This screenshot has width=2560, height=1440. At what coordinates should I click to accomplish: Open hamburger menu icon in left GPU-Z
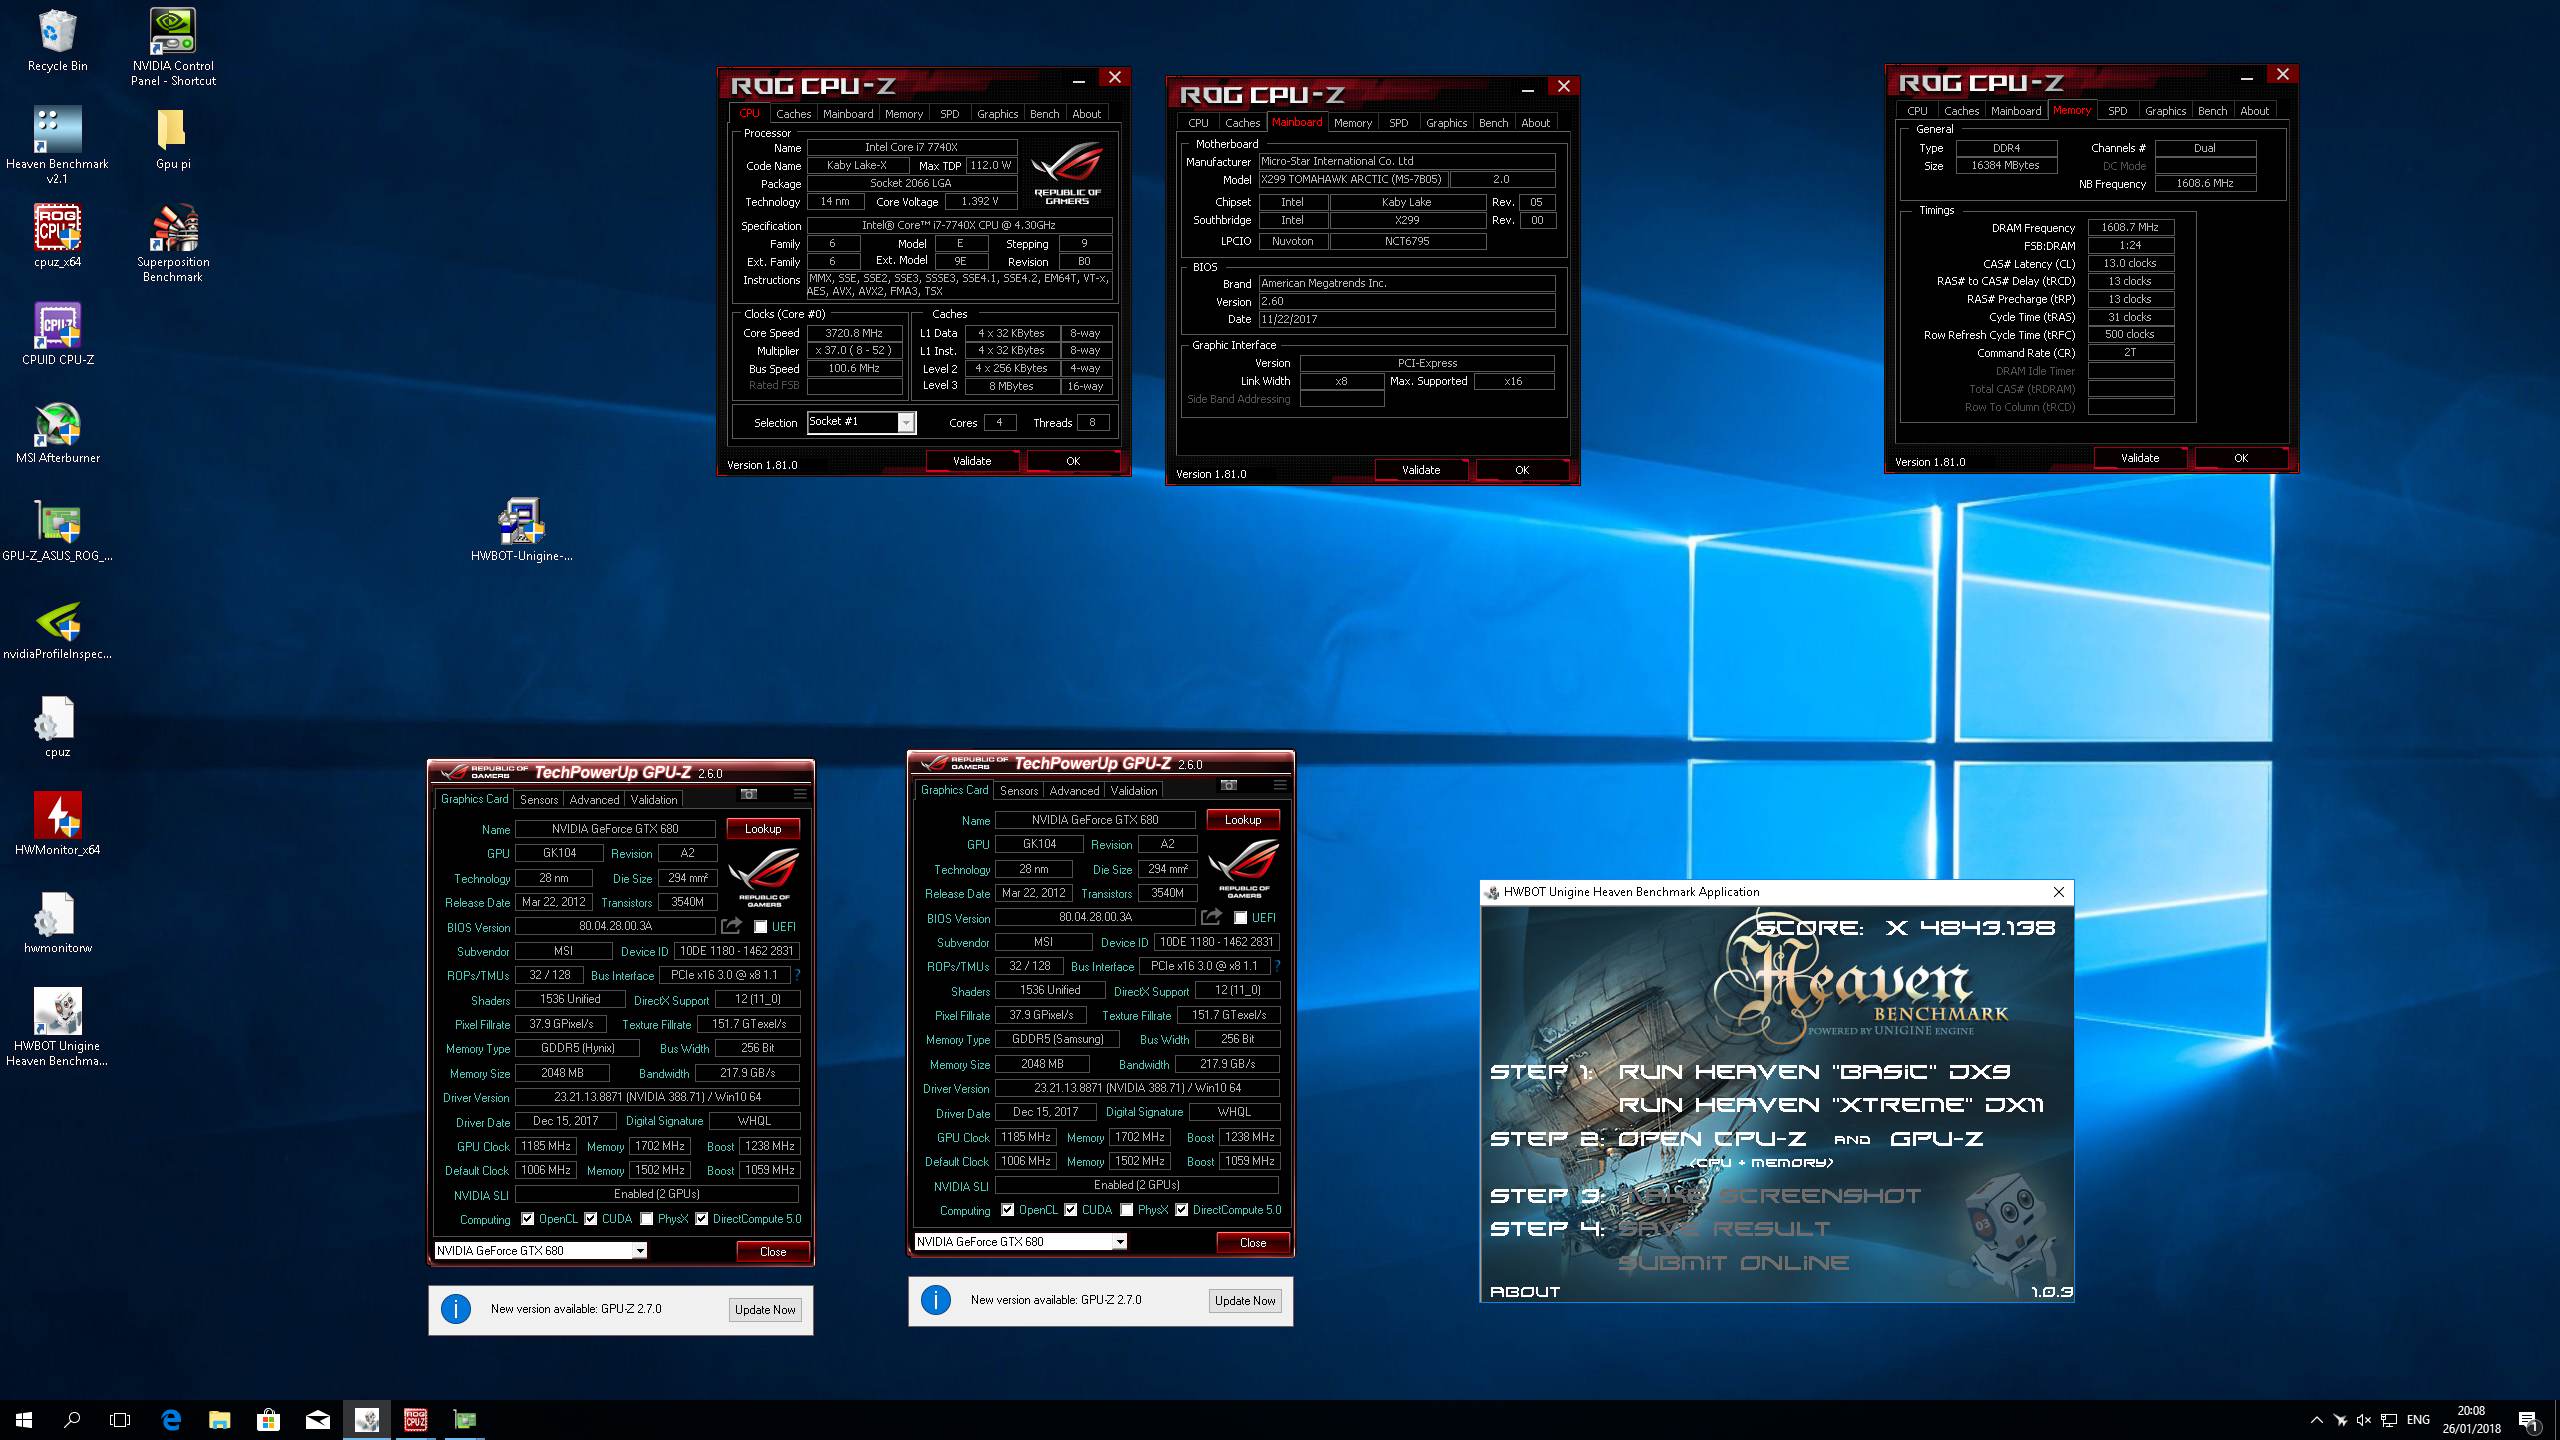[800, 794]
